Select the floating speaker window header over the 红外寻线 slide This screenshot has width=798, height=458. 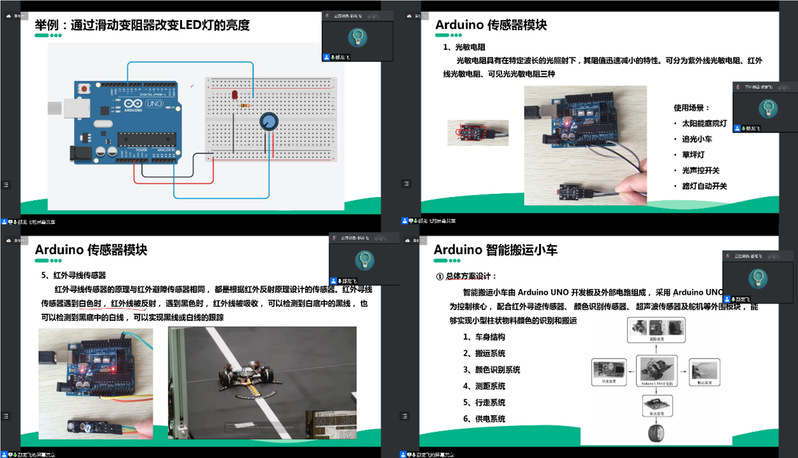[x=364, y=238]
